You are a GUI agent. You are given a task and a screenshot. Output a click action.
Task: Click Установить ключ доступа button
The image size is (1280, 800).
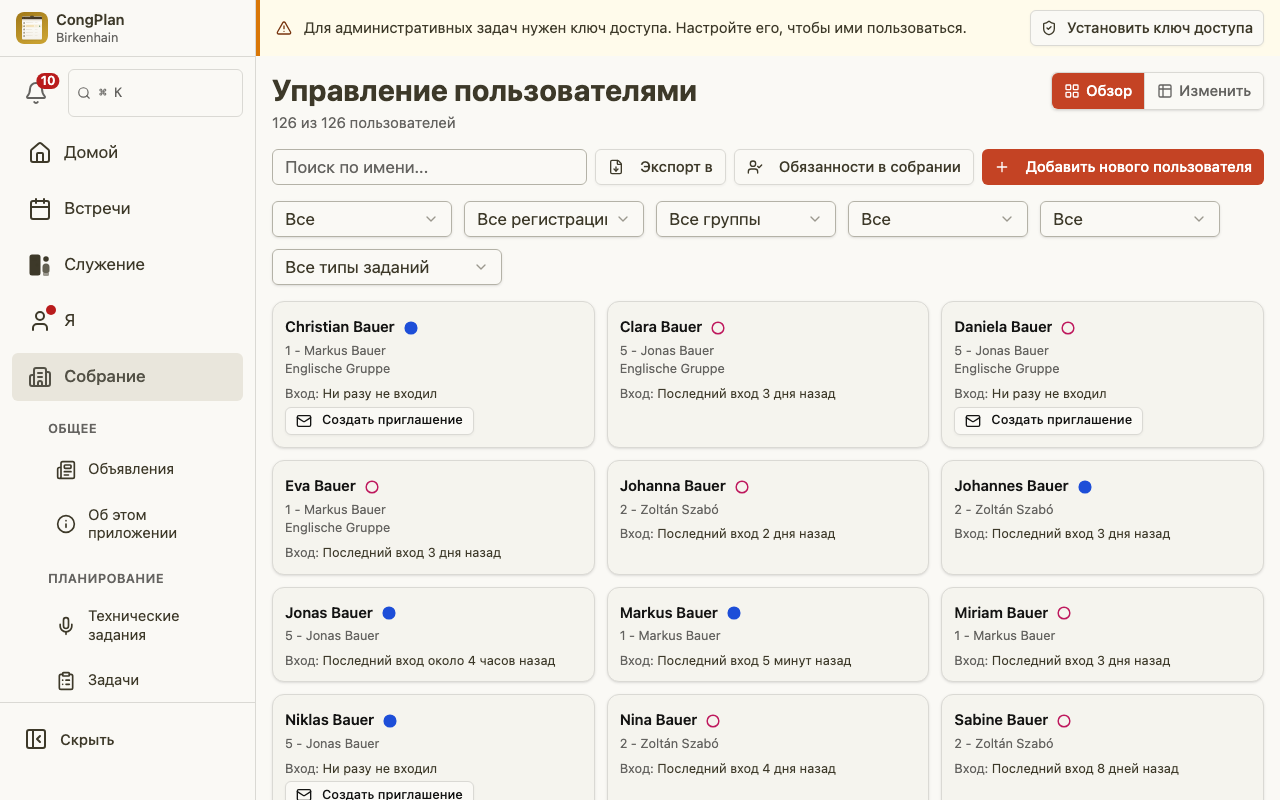pos(1147,28)
